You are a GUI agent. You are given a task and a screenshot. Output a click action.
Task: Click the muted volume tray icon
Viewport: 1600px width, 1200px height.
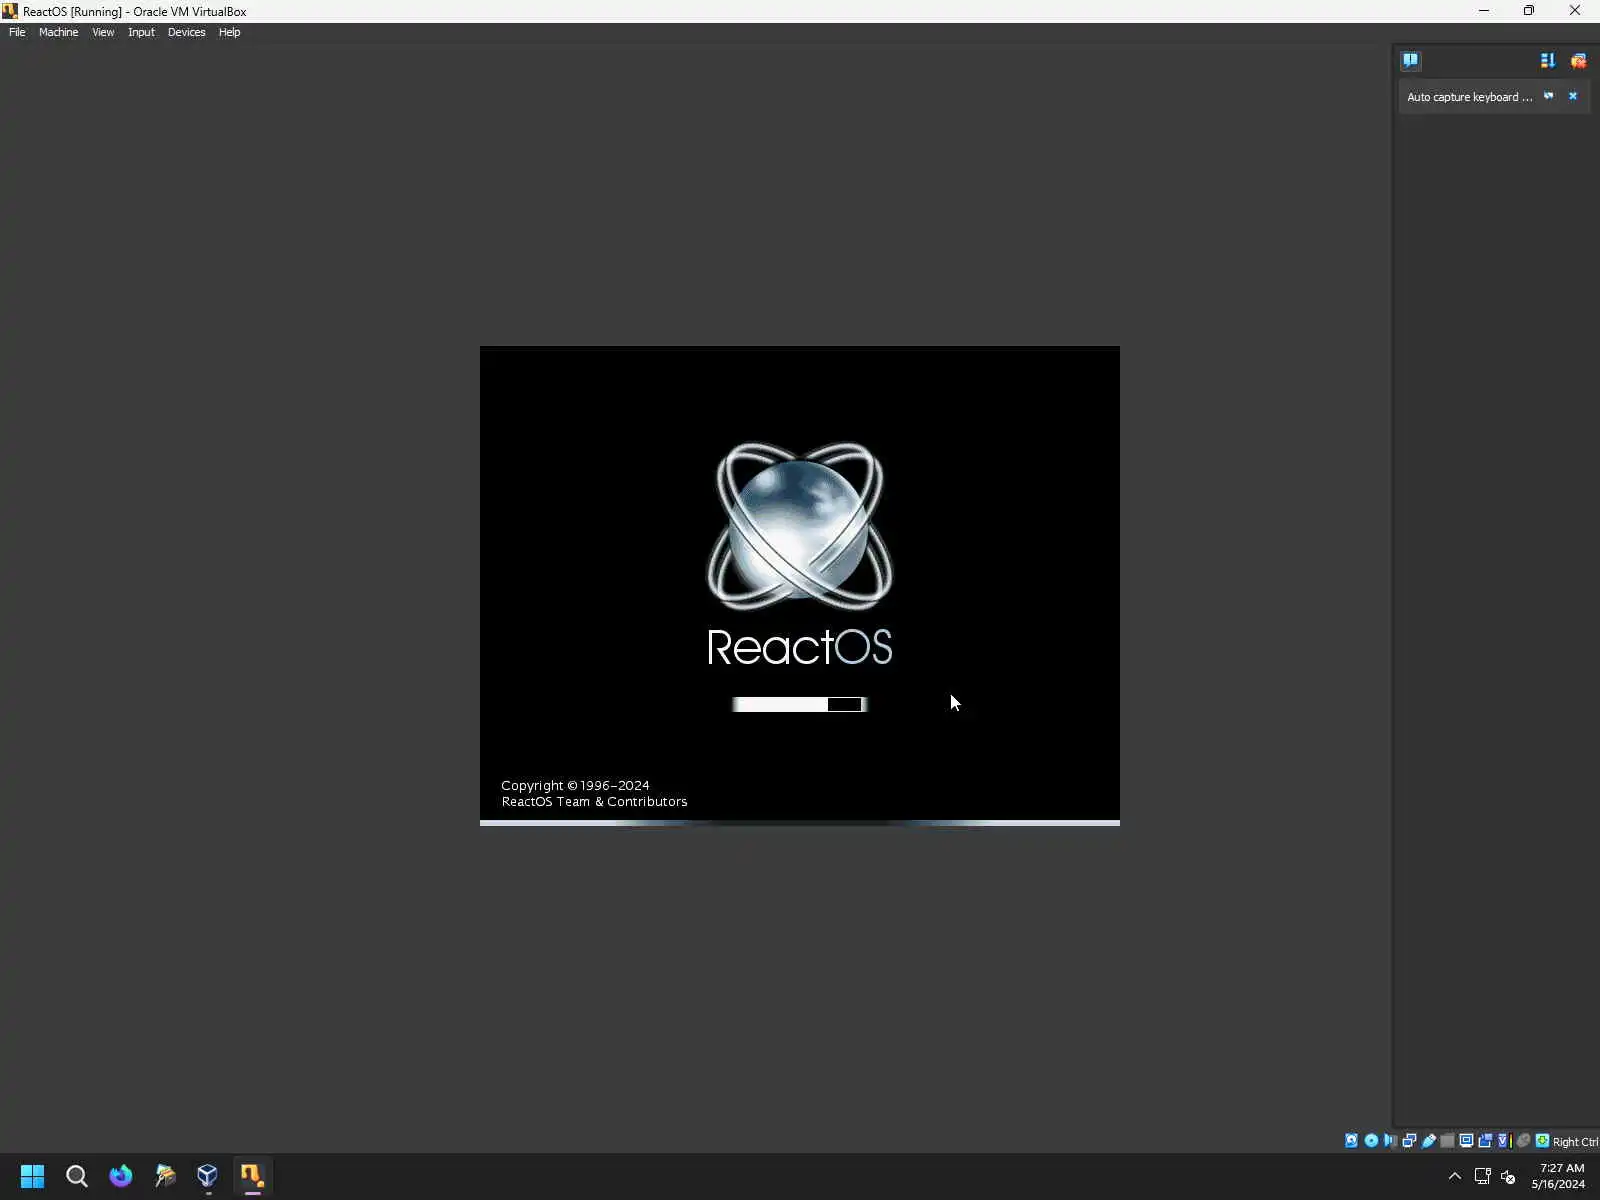1508,1176
